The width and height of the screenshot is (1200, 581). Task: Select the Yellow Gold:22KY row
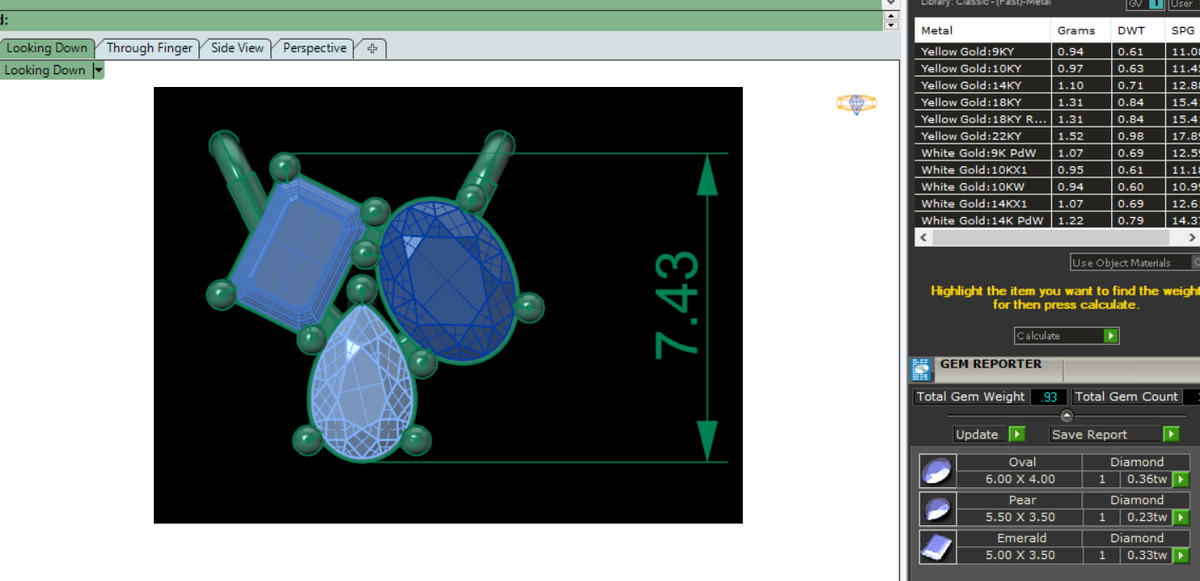1057,136
